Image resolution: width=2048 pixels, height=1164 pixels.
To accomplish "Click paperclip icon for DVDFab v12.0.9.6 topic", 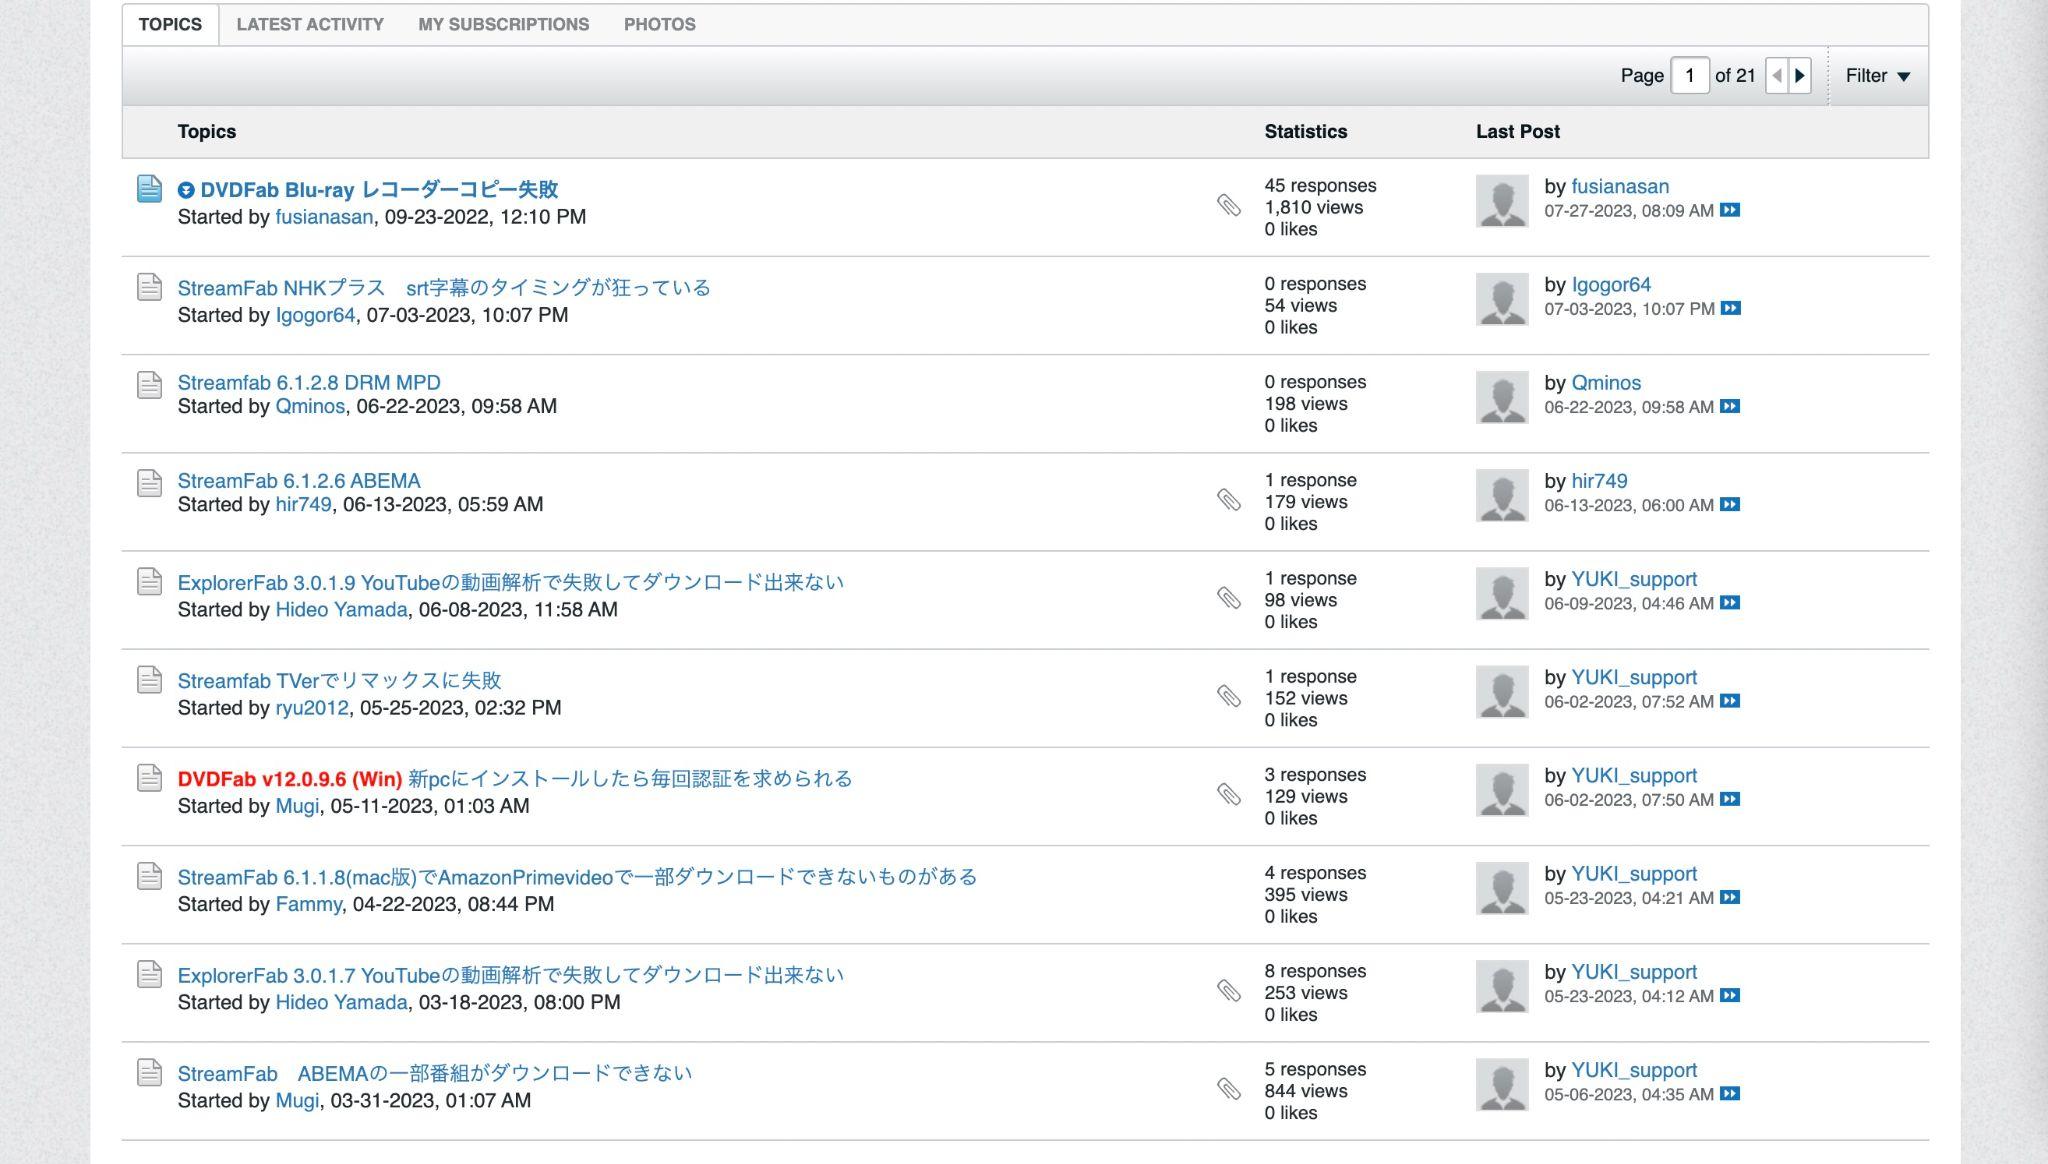I will pos(1229,794).
